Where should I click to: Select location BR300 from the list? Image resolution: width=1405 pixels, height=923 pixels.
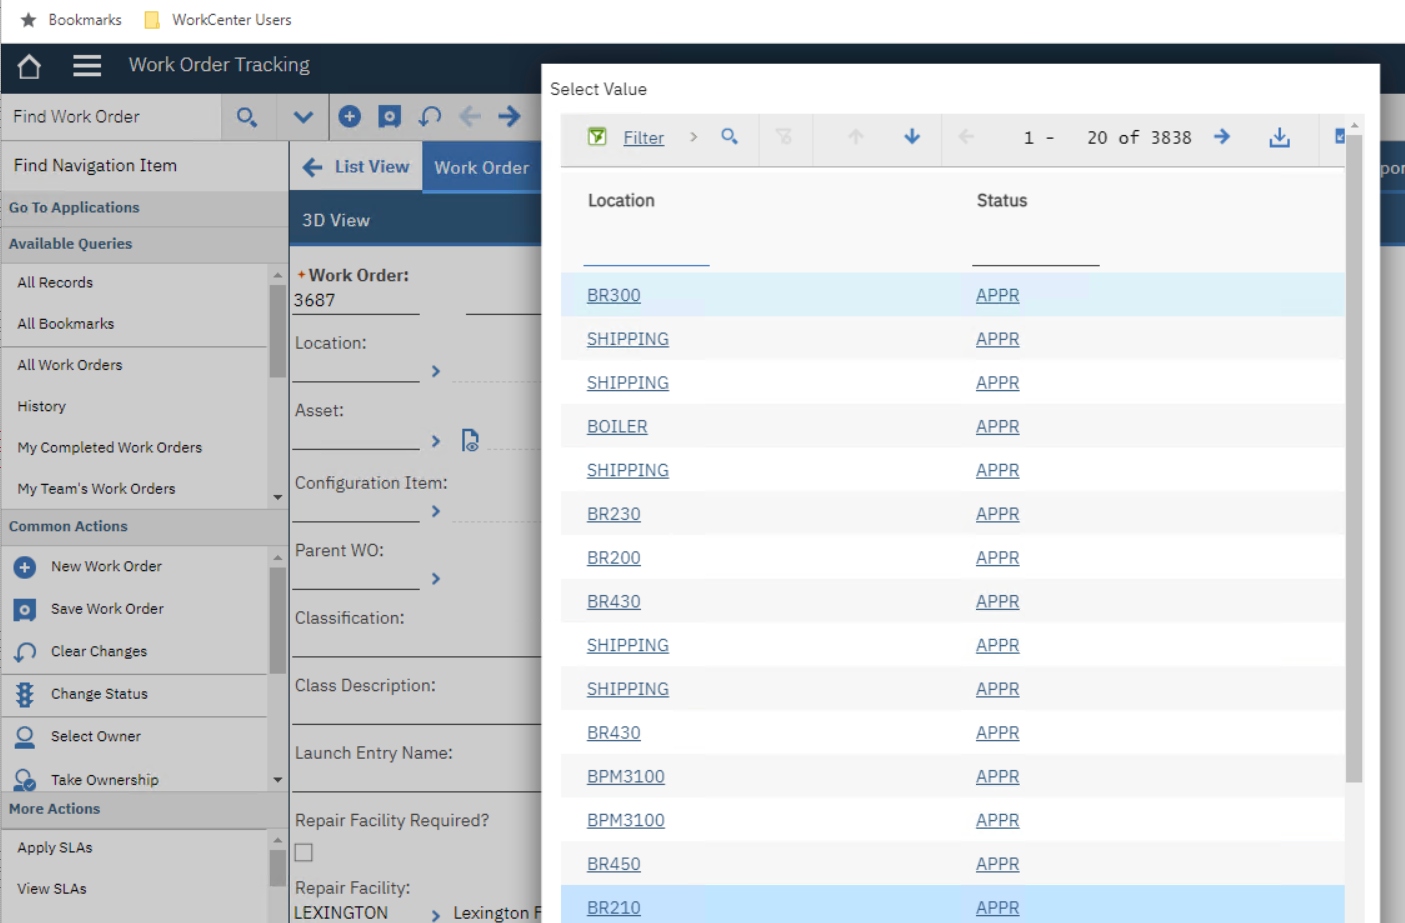click(x=614, y=295)
